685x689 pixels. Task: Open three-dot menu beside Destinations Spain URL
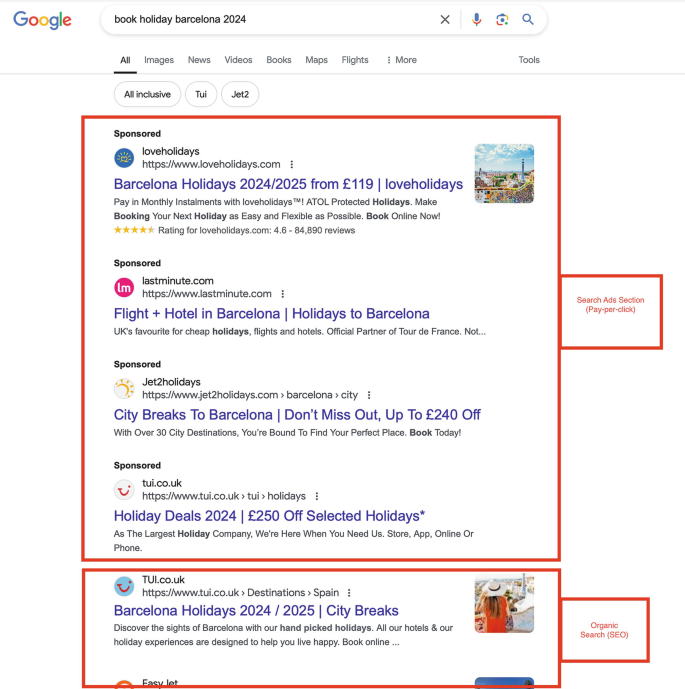[349, 593]
